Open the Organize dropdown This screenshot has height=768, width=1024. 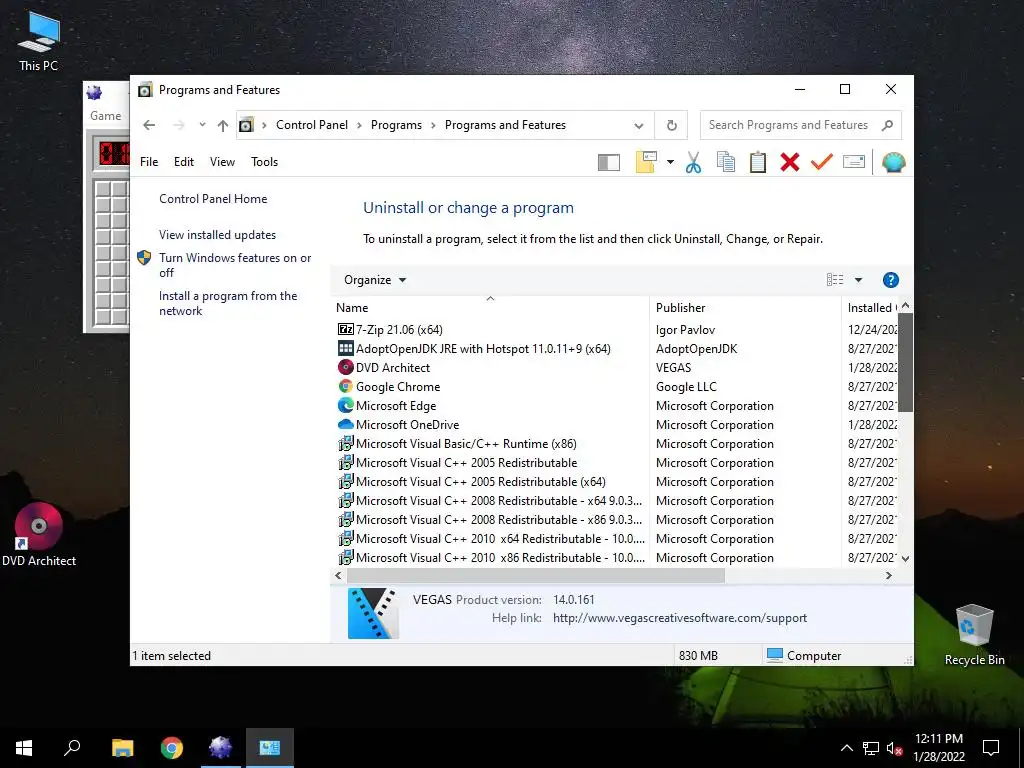(x=375, y=280)
